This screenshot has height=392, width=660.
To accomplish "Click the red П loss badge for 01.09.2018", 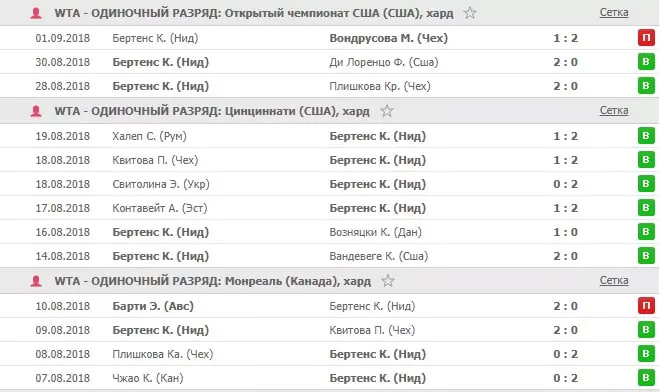I will tap(646, 38).
